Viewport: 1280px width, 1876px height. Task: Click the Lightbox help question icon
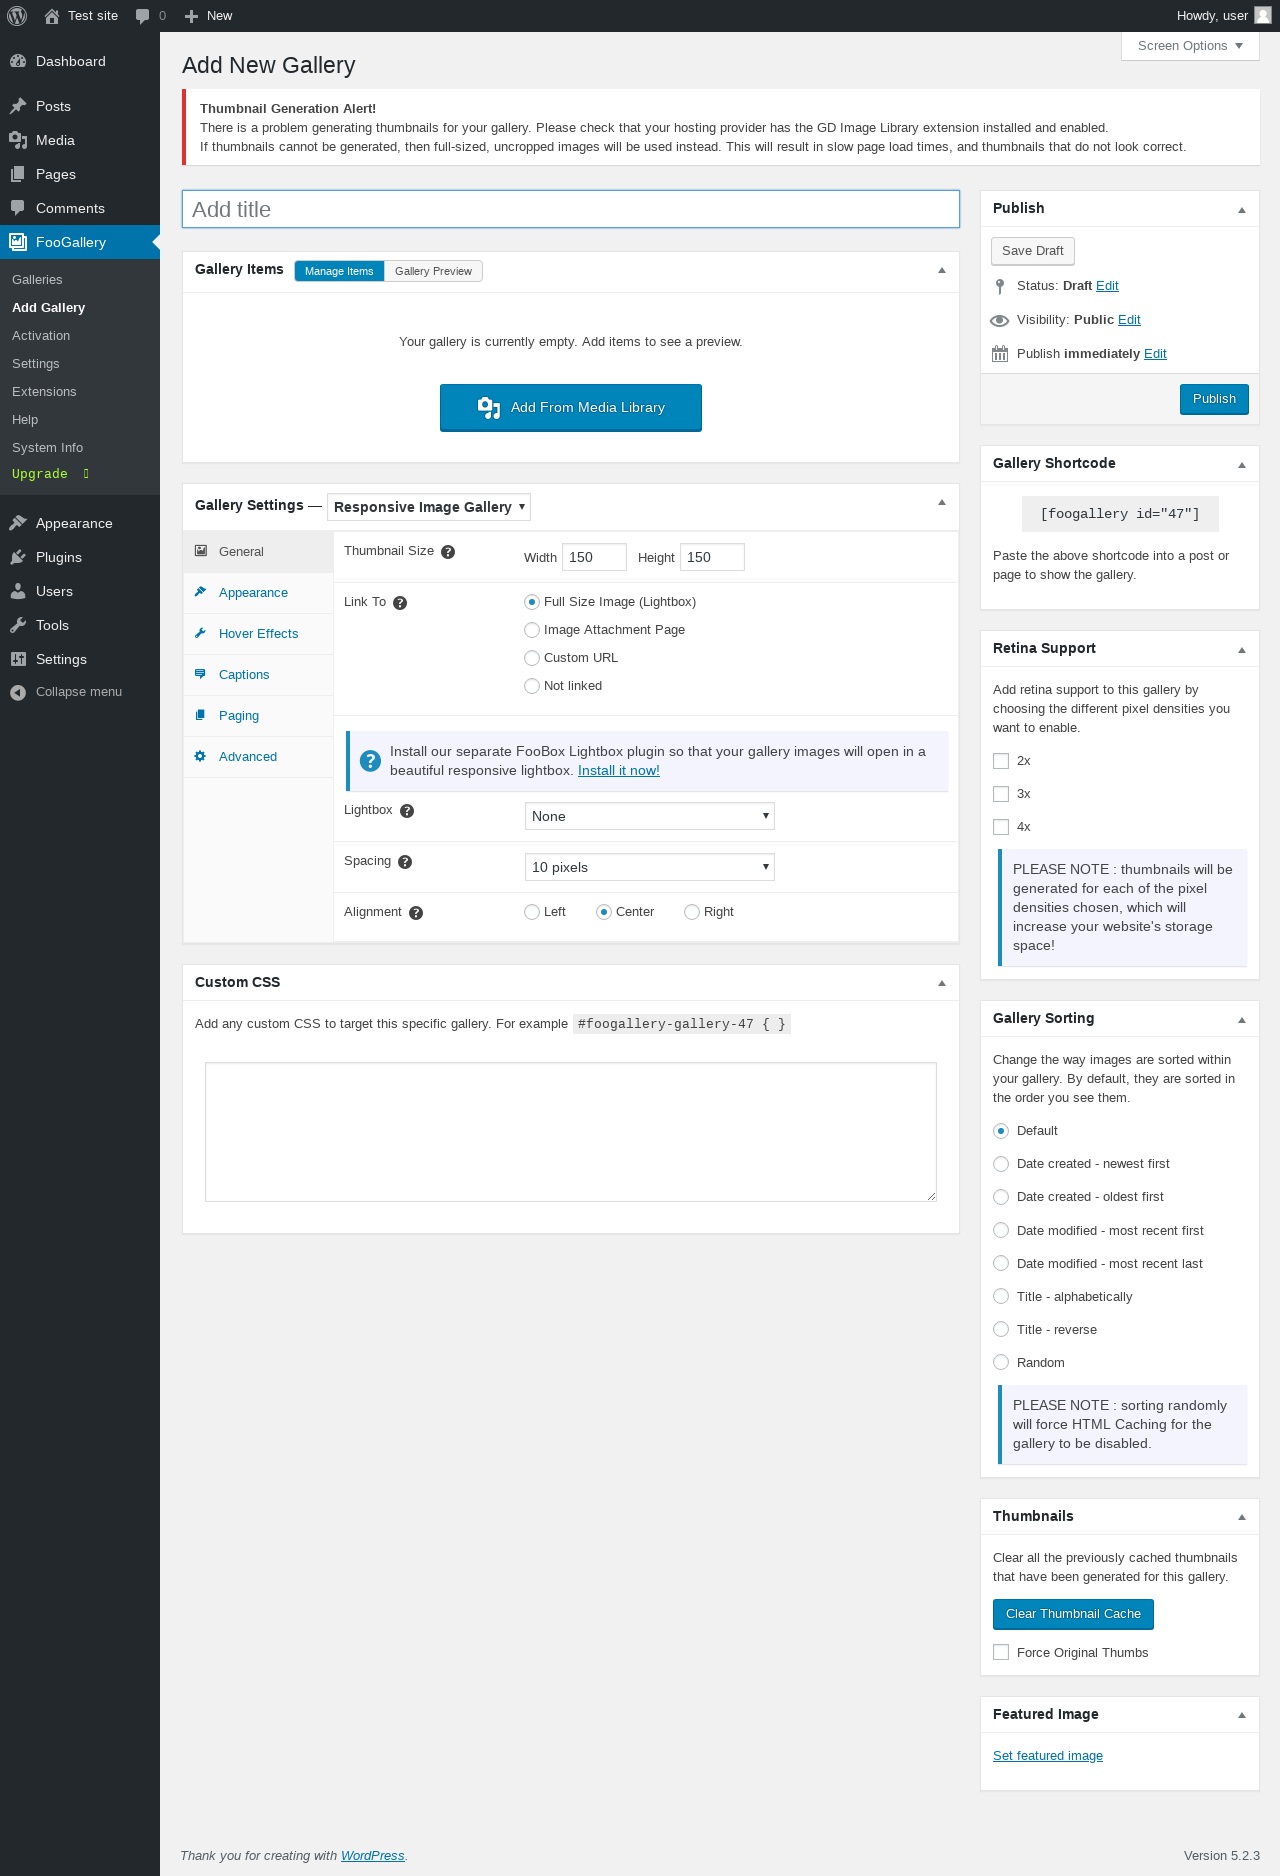[x=407, y=811]
